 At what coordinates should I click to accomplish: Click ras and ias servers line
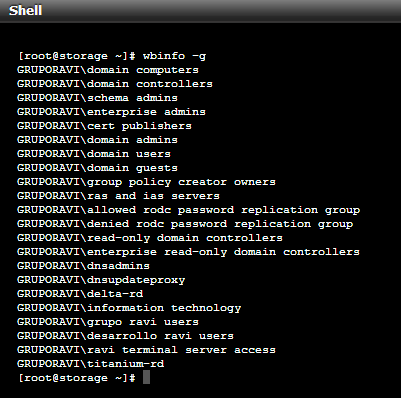pos(118,196)
